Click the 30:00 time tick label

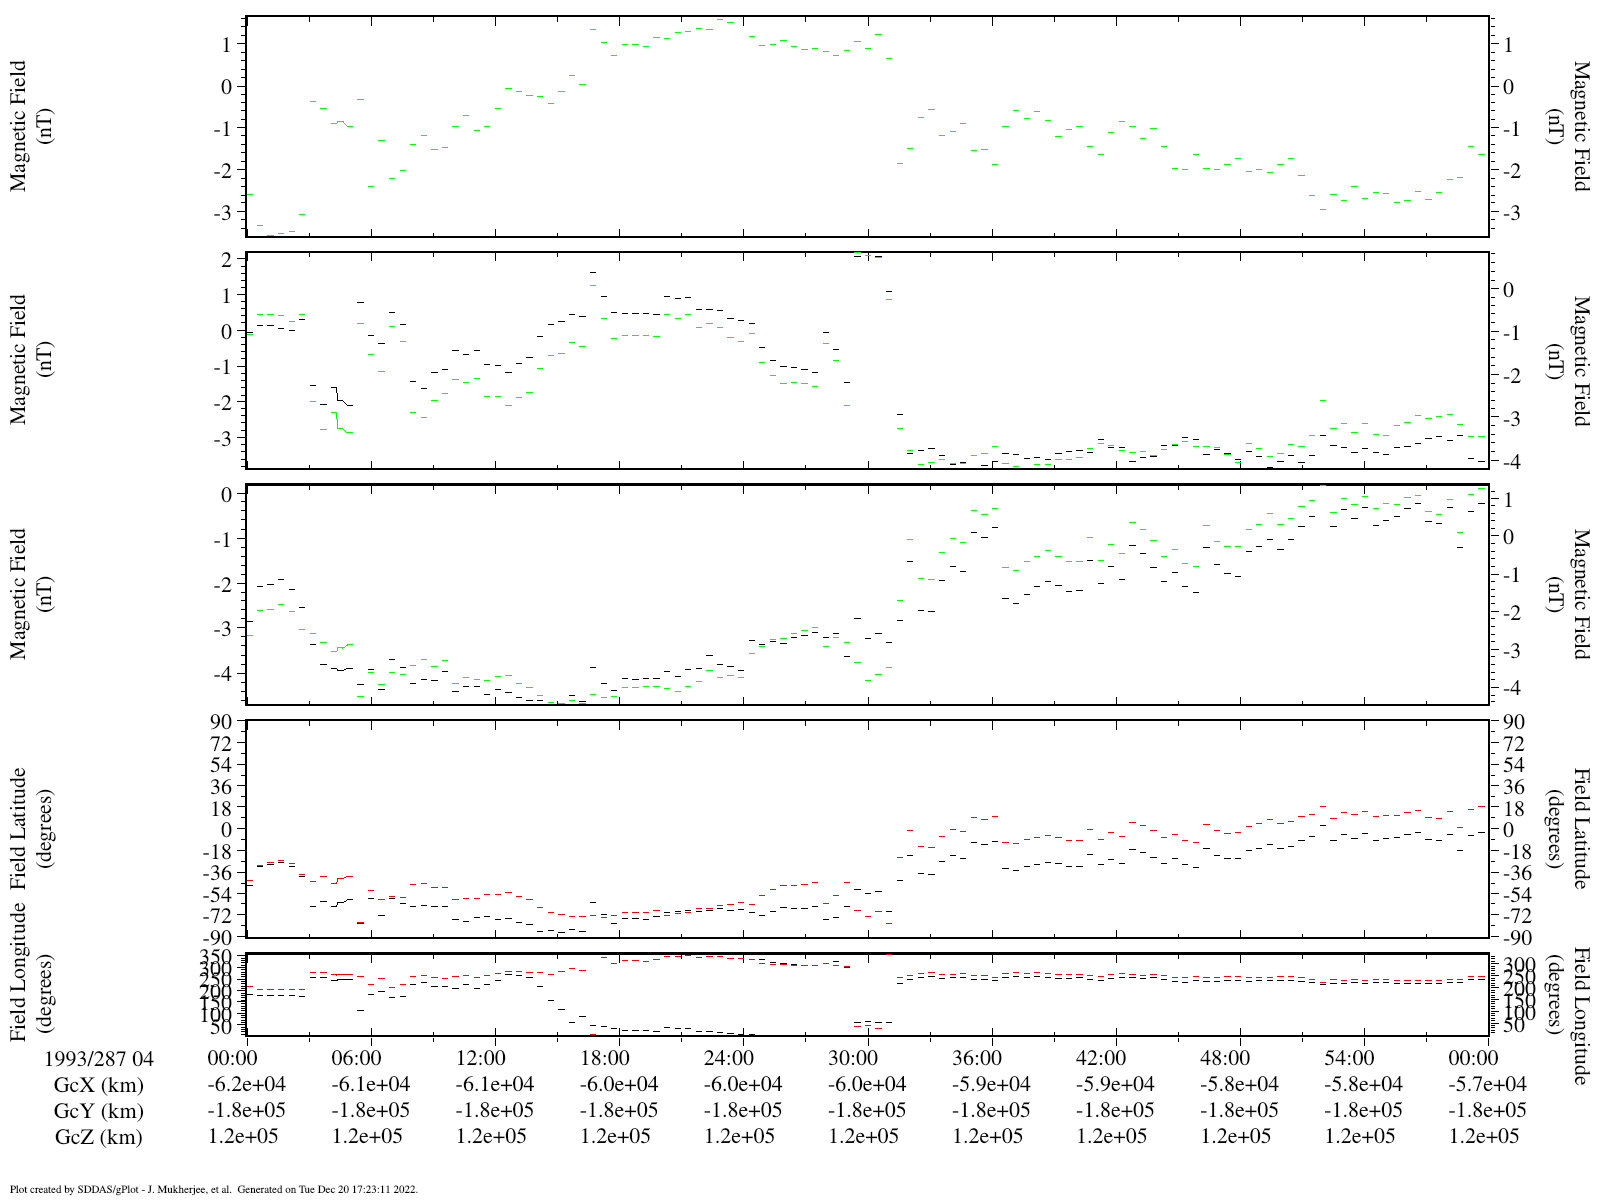[x=853, y=1058]
